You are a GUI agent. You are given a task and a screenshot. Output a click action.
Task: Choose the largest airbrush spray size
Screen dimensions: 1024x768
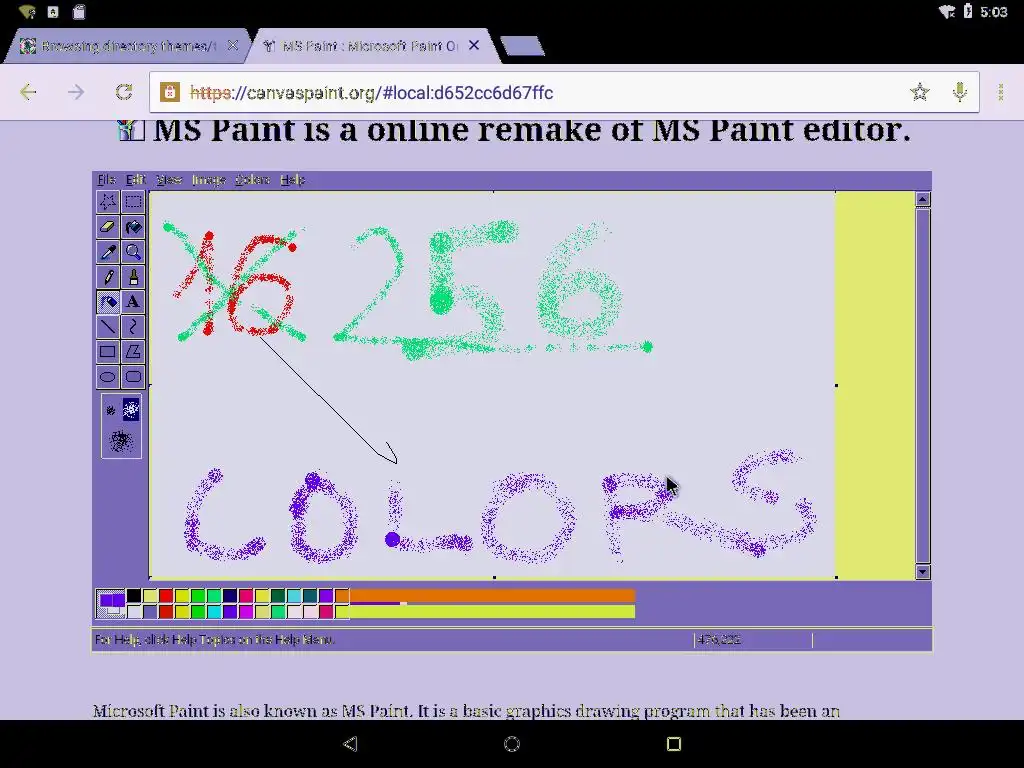pos(121,441)
